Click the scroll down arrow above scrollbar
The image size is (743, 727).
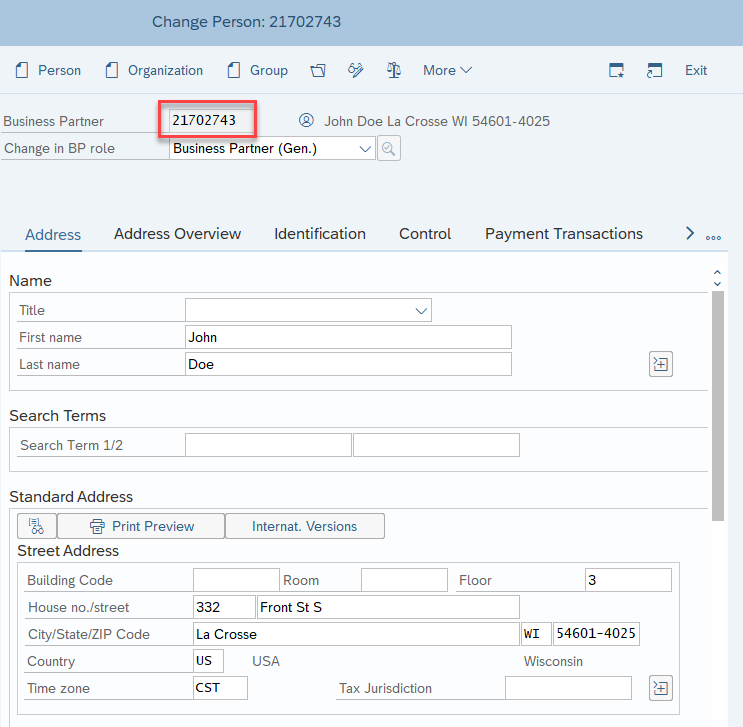(717, 283)
